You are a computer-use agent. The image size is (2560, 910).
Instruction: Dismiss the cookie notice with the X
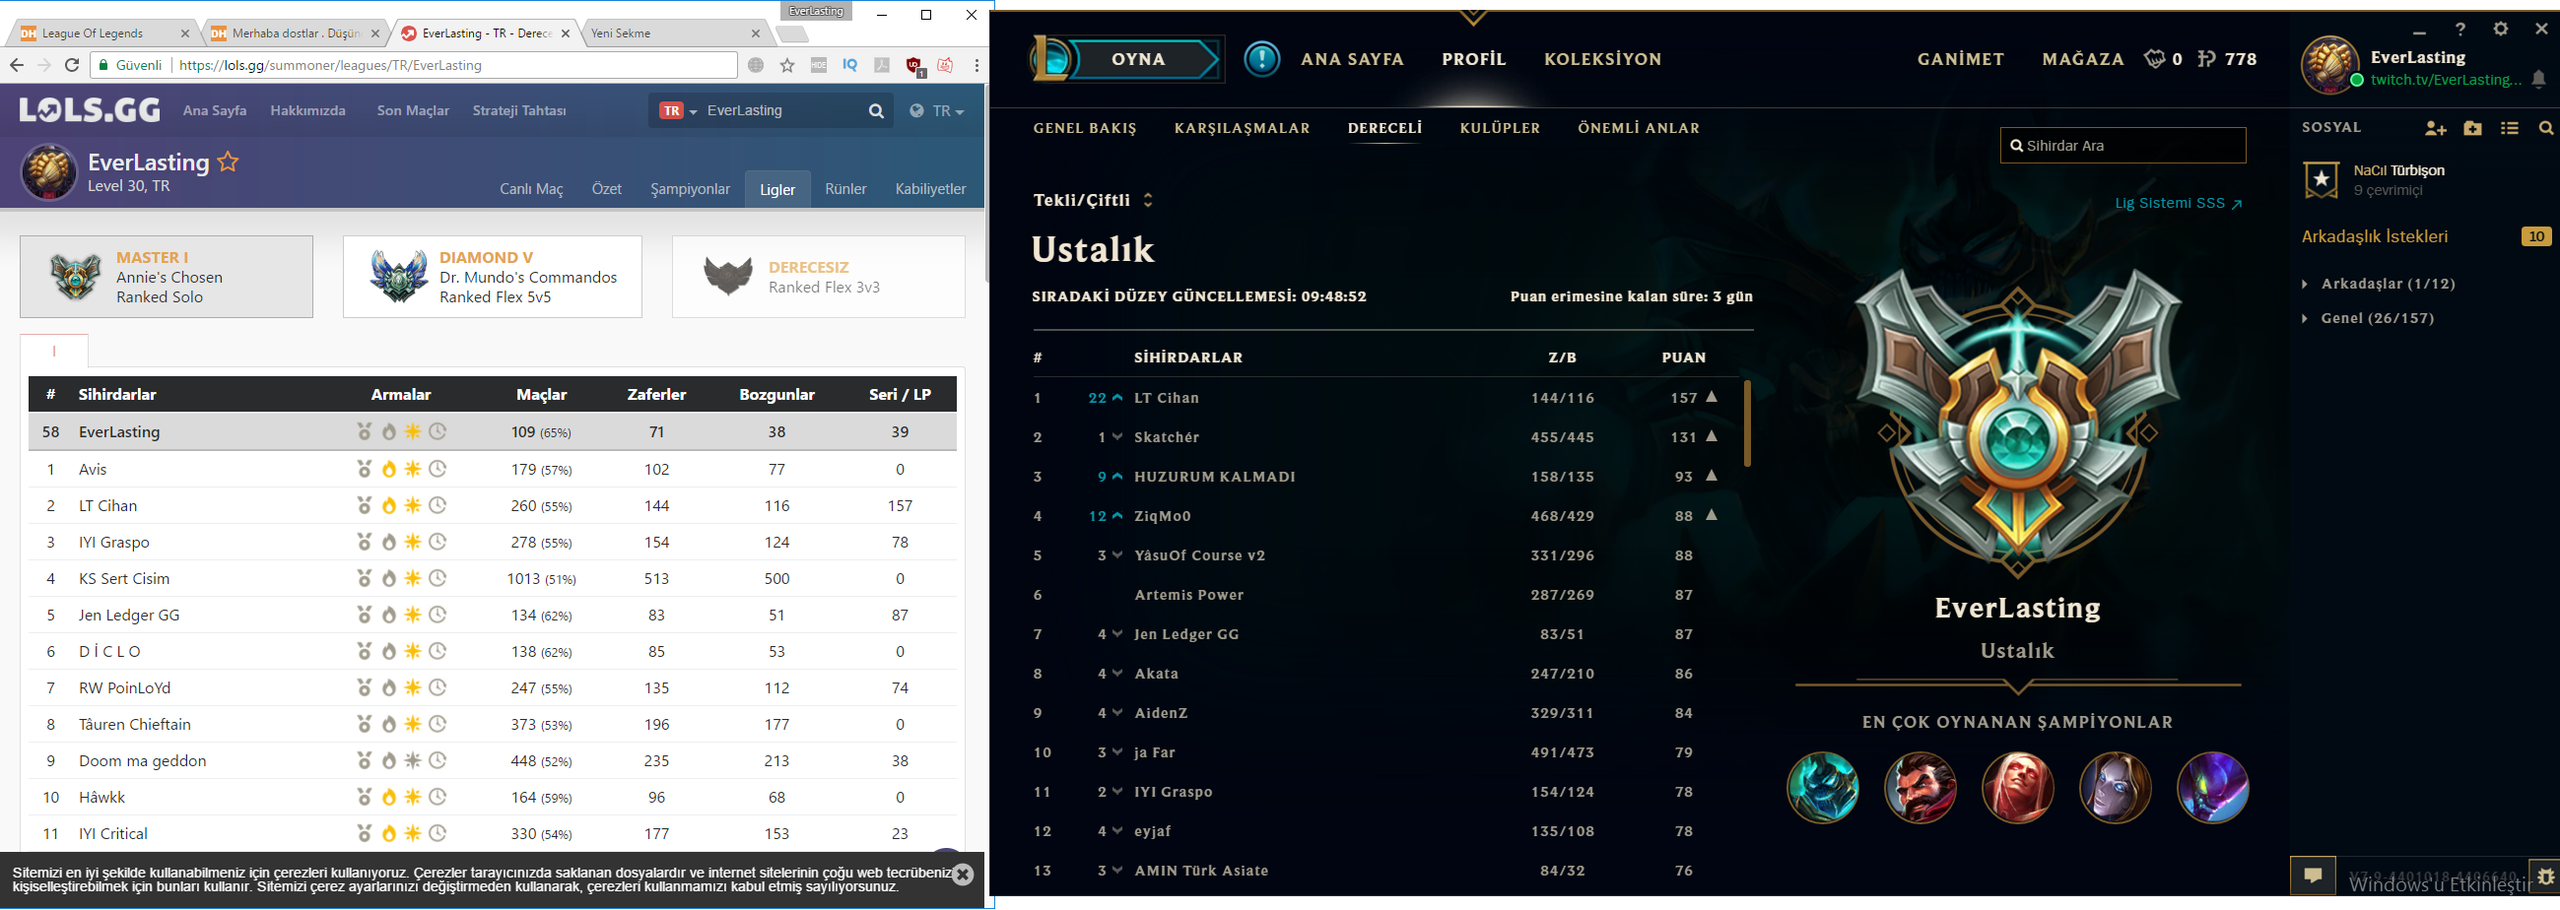point(962,875)
